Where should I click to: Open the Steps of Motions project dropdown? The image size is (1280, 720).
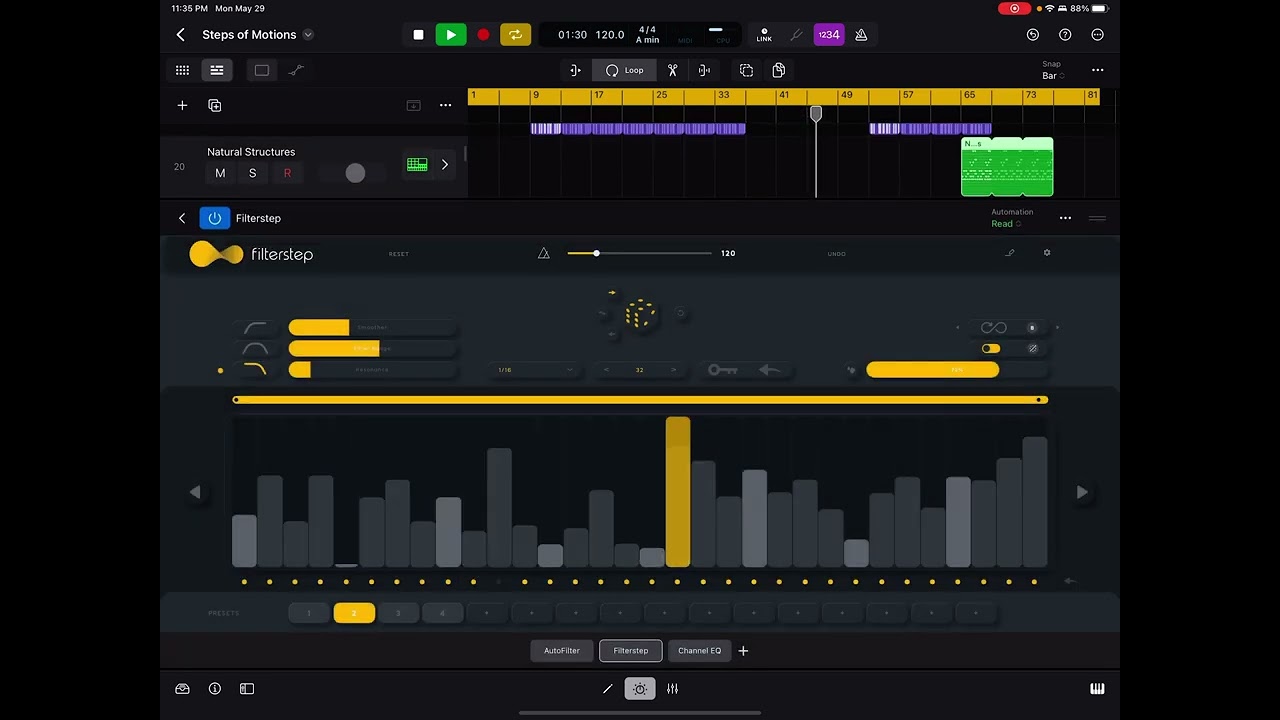(308, 35)
